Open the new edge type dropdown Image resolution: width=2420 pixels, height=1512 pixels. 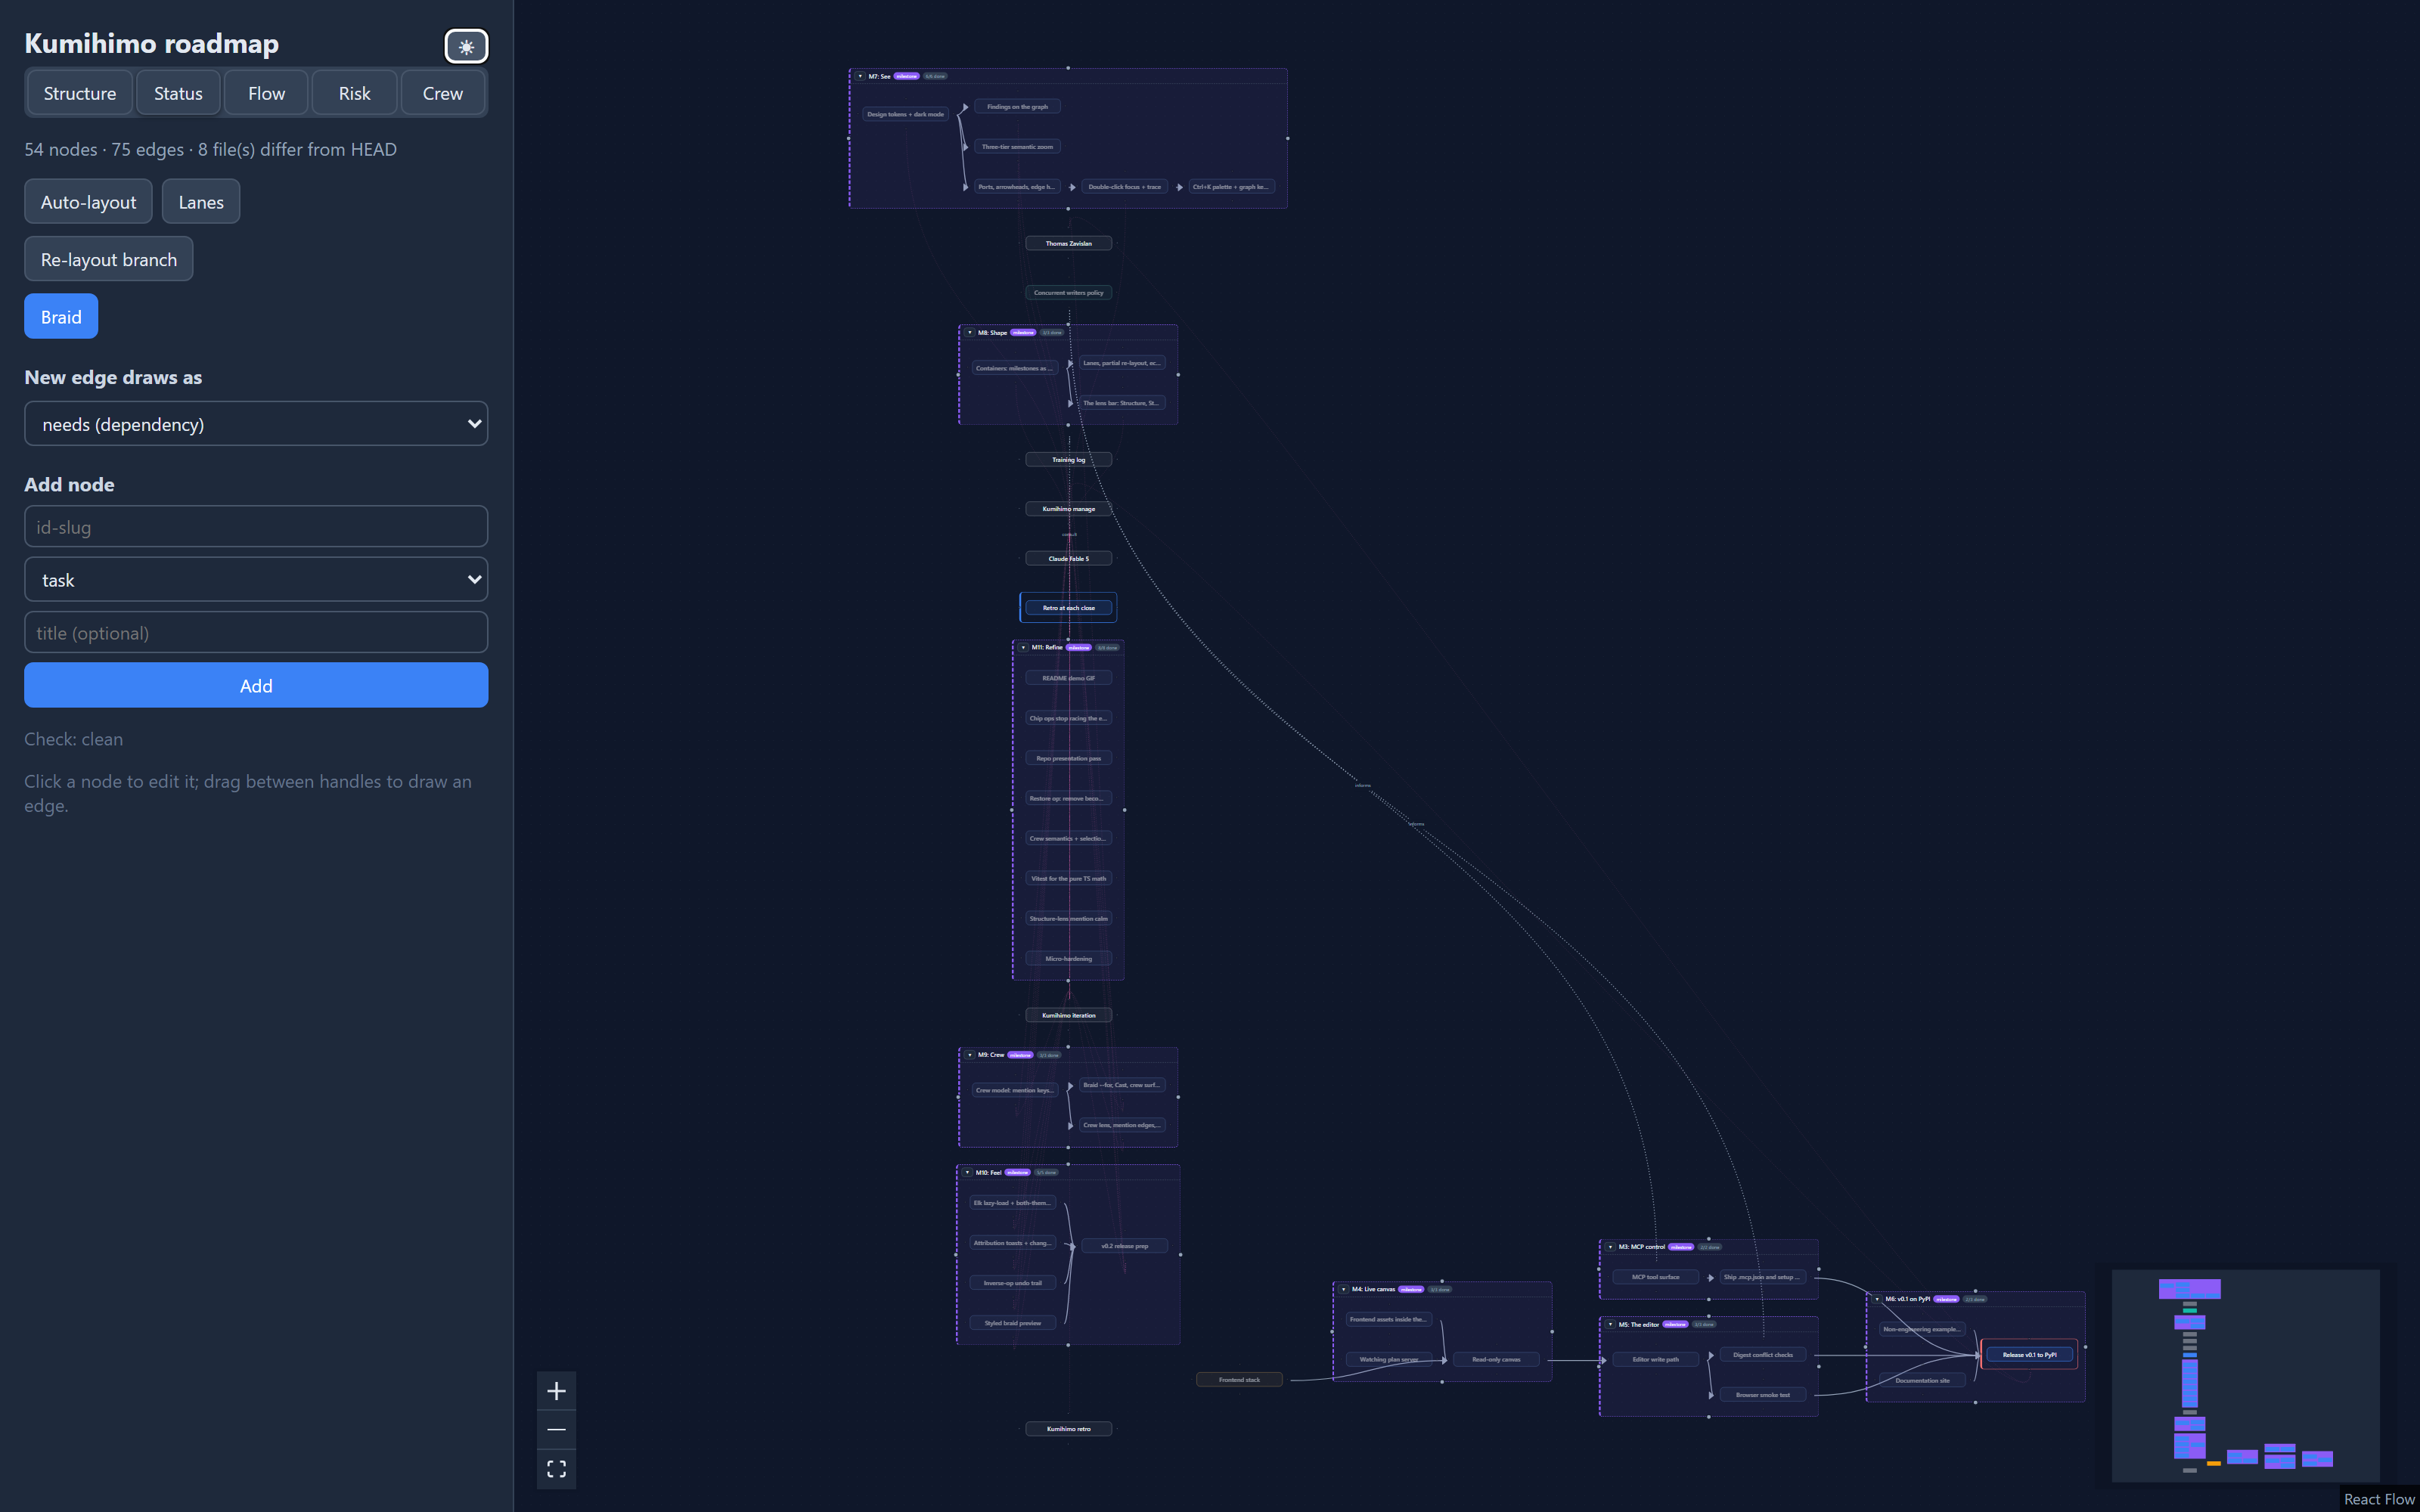pyautogui.click(x=256, y=424)
